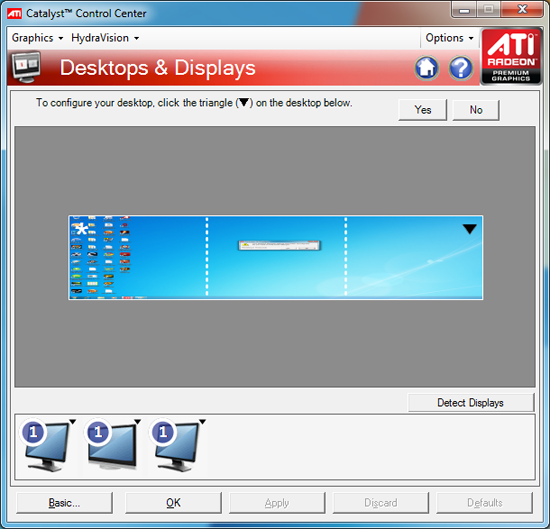The width and height of the screenshot is (550, 529).
Task: Click the Yes button
Action: click(423, 110)
